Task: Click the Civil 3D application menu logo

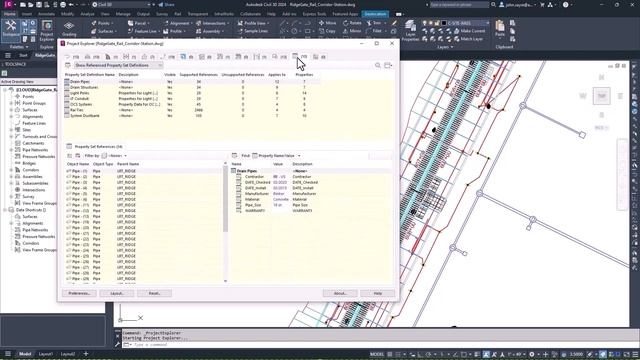Action: (x=7, y=4)
